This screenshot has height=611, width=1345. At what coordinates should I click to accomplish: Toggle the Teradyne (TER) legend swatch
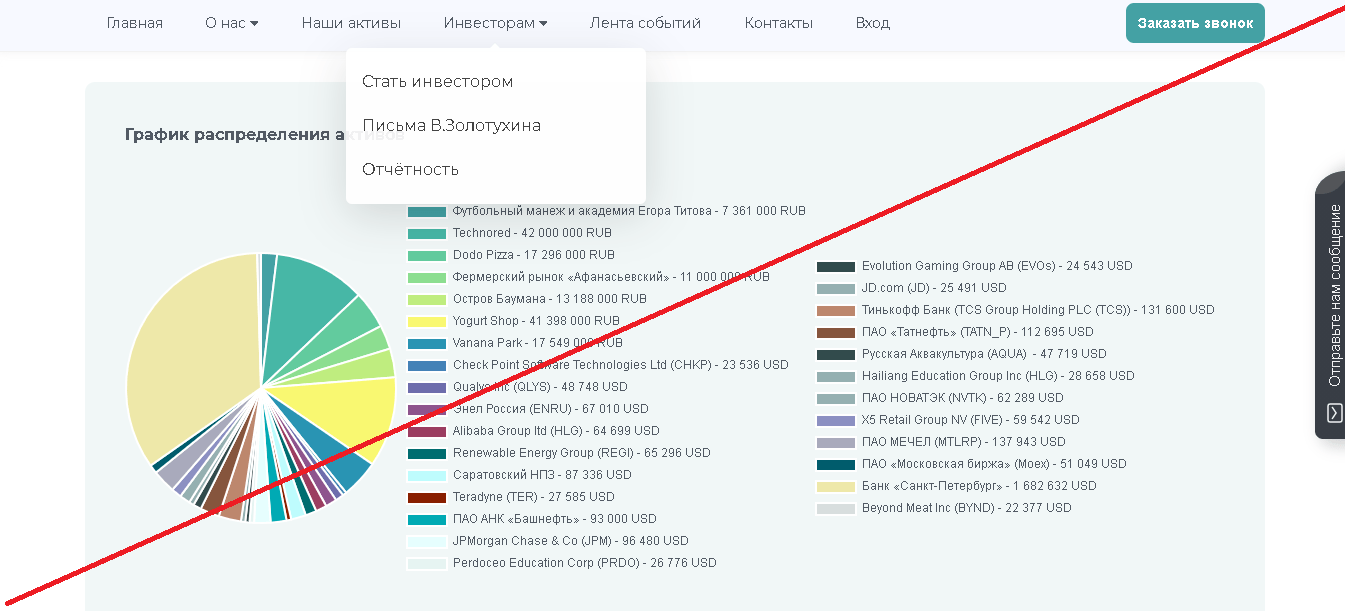point(427,497)
